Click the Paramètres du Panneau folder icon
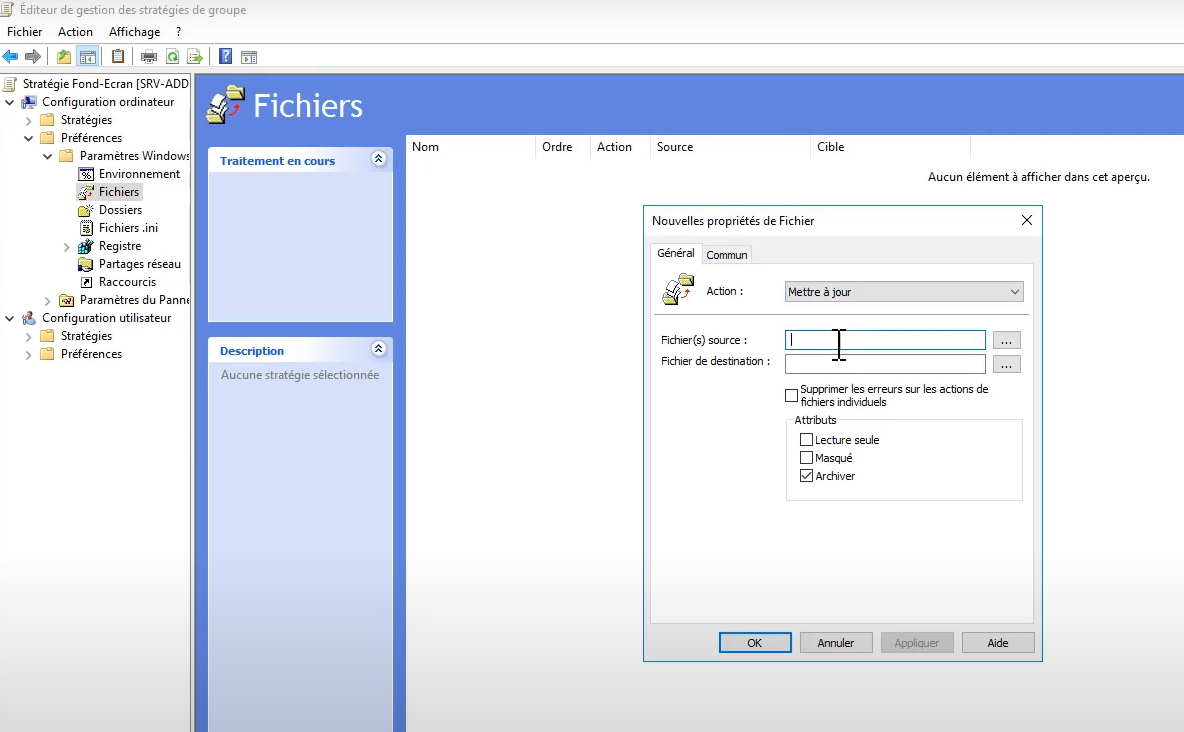Viewport: 1184px width, 732px height. (x=66, y=300)
